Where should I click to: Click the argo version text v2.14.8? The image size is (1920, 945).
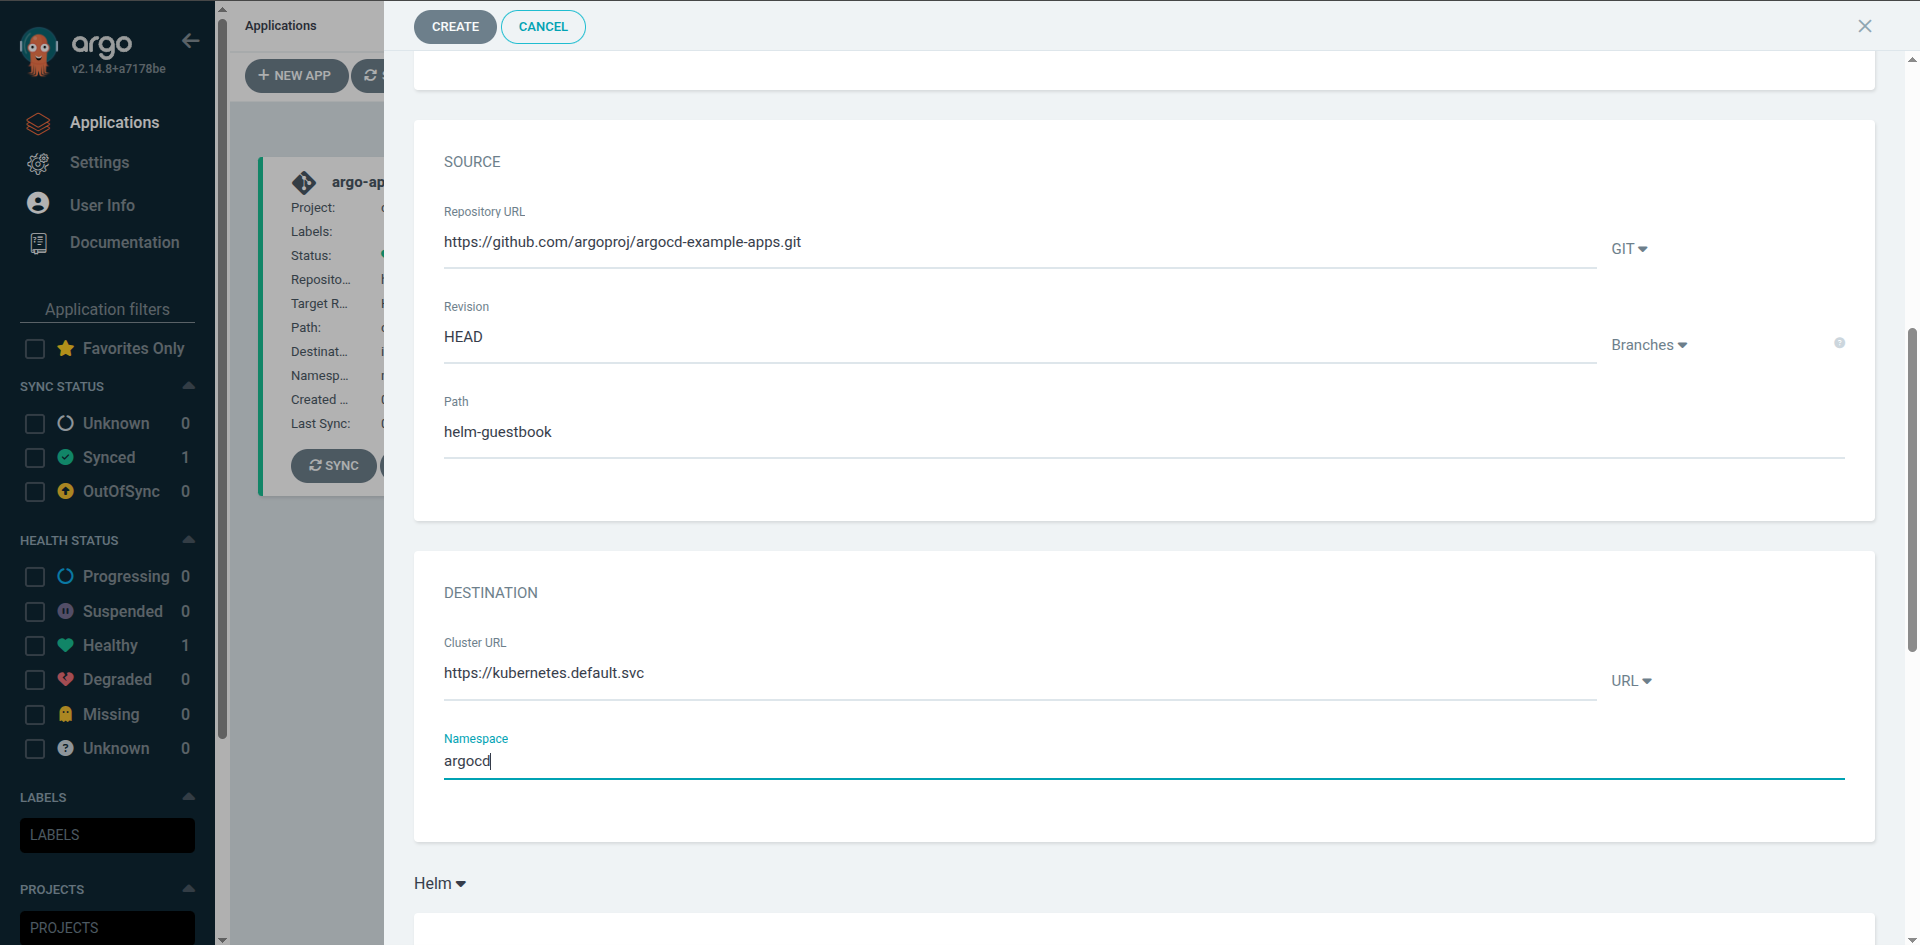point(118,69)
